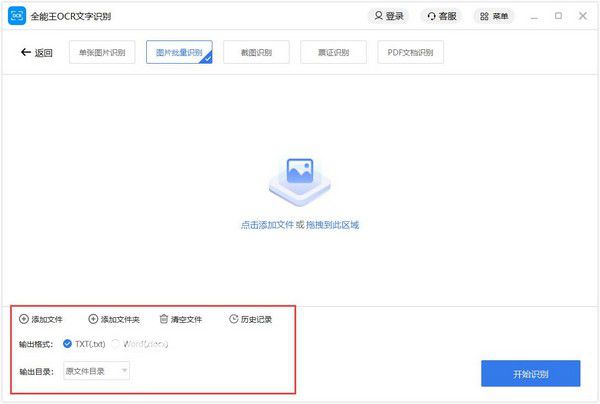Screen dimensions: 600x404
Task: Click the OCR app logo icon
Action: [x=17, y=16]
